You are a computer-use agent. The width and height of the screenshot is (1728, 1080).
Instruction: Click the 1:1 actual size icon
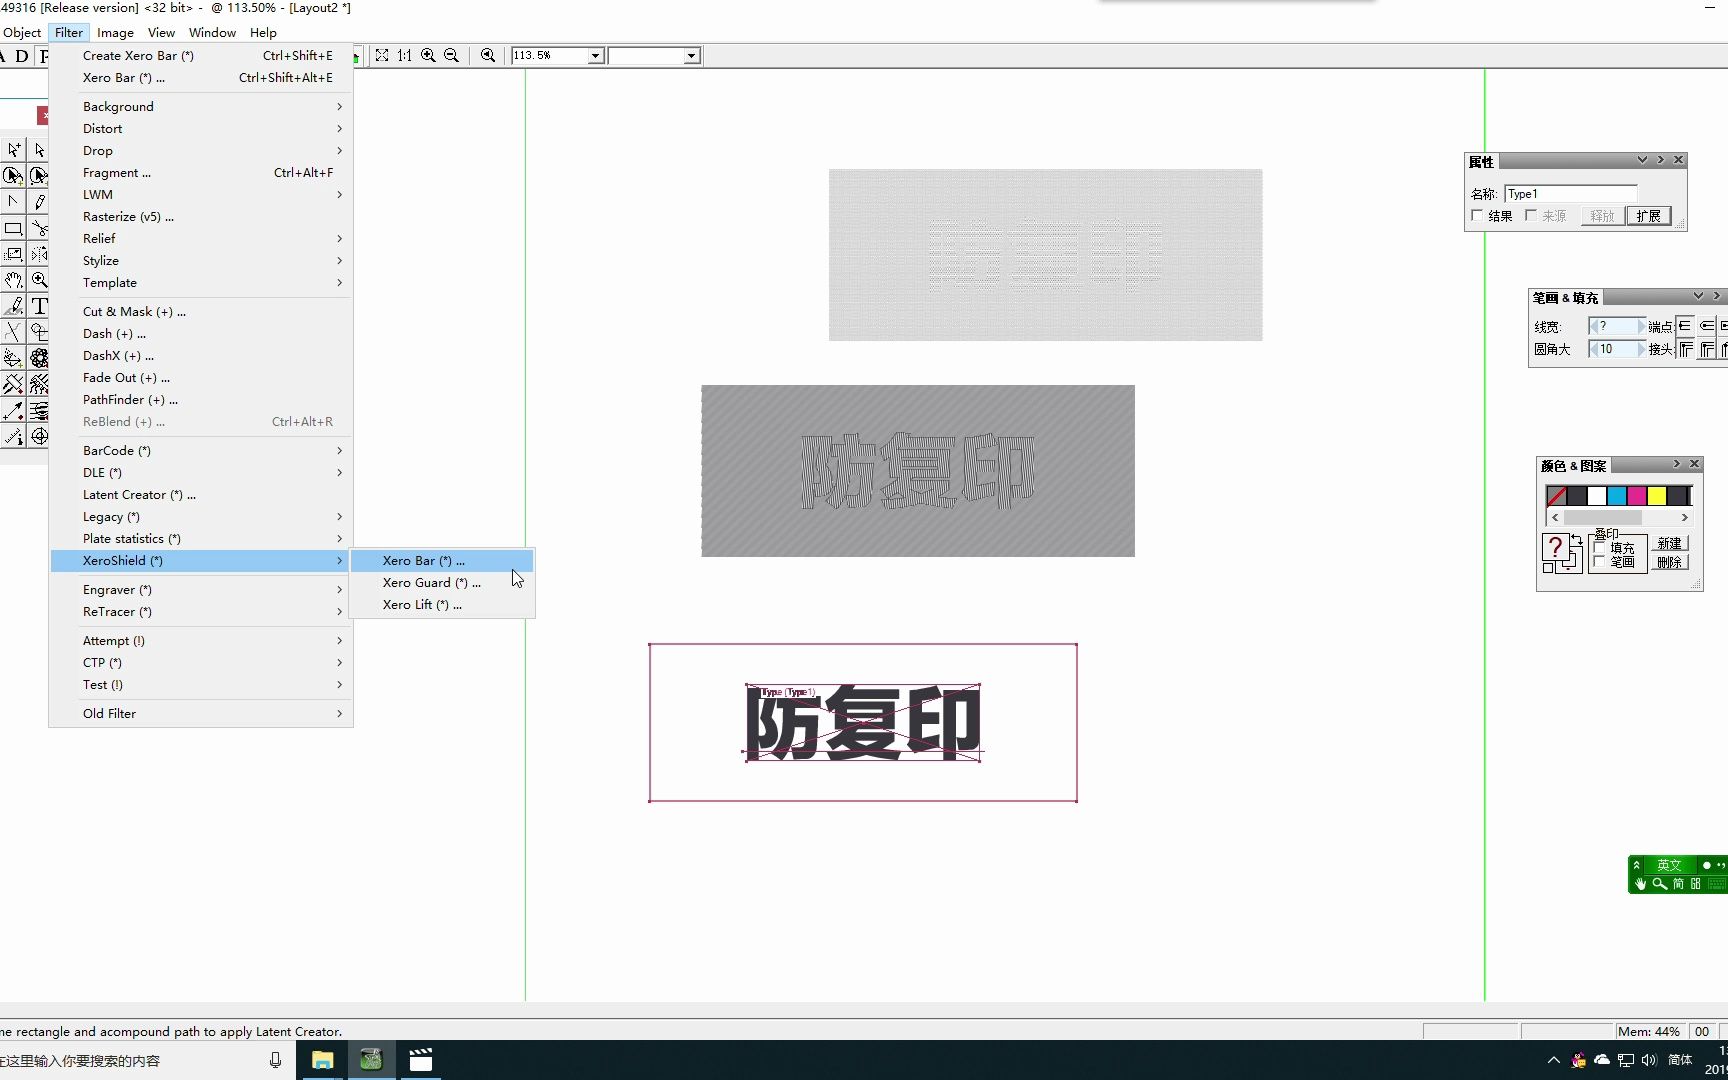click(x=405, y=56)
